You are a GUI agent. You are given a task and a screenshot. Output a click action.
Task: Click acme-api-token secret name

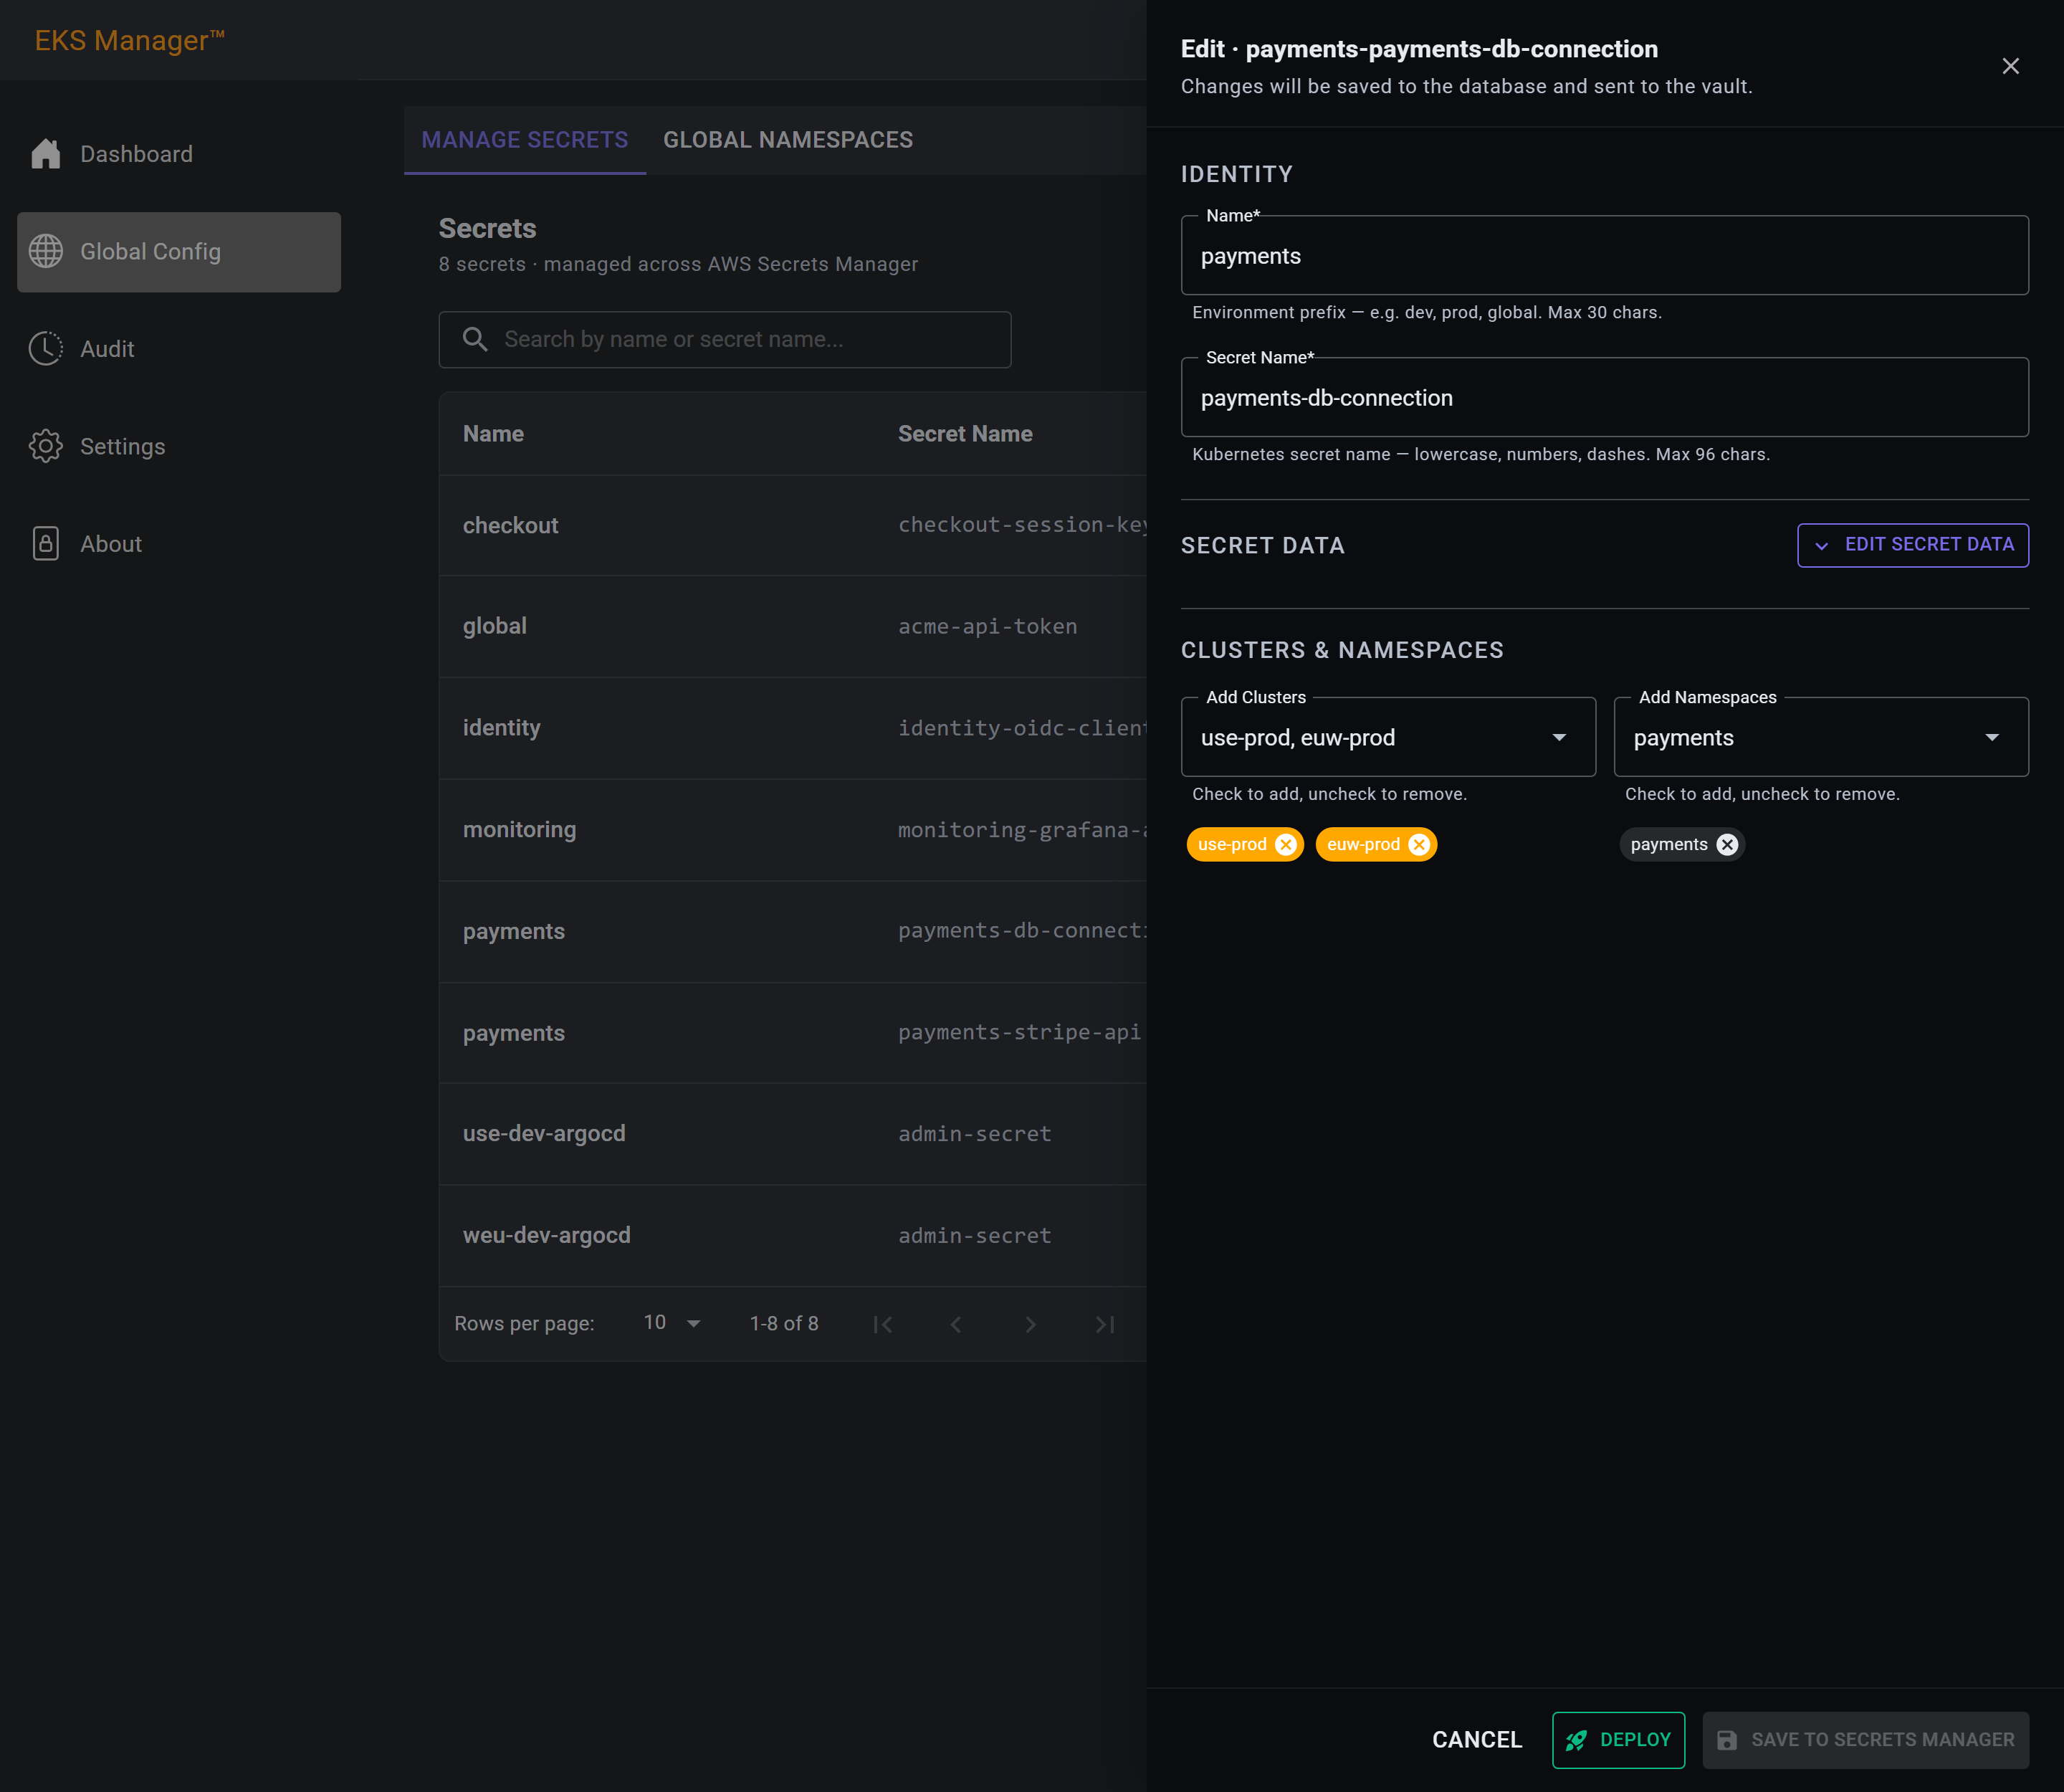click(987, 626)
